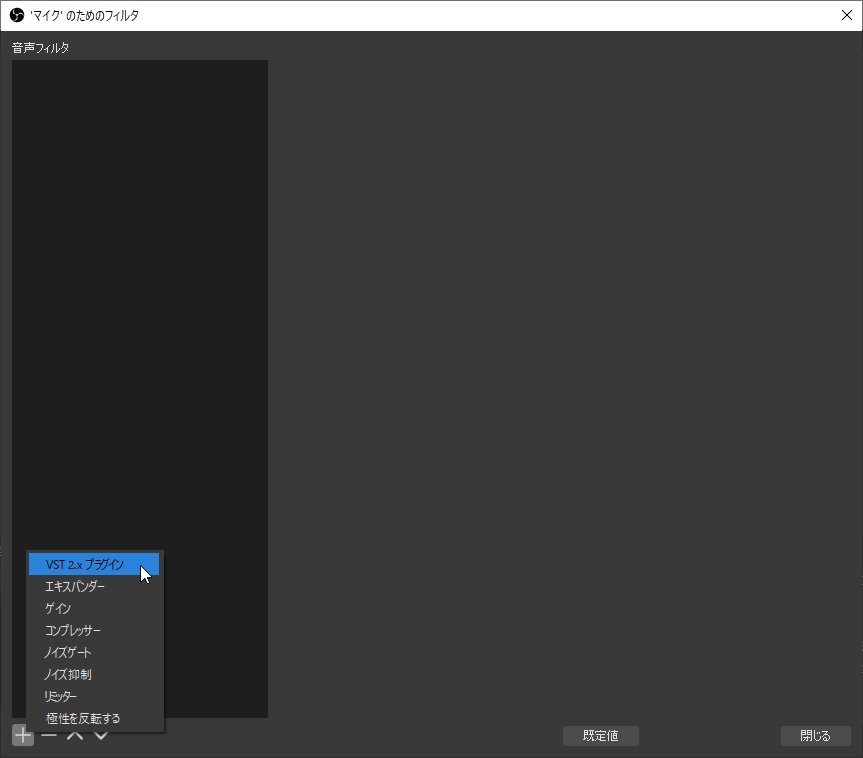
Task: Move filter up with chevron icon
Action: point(75,735)
